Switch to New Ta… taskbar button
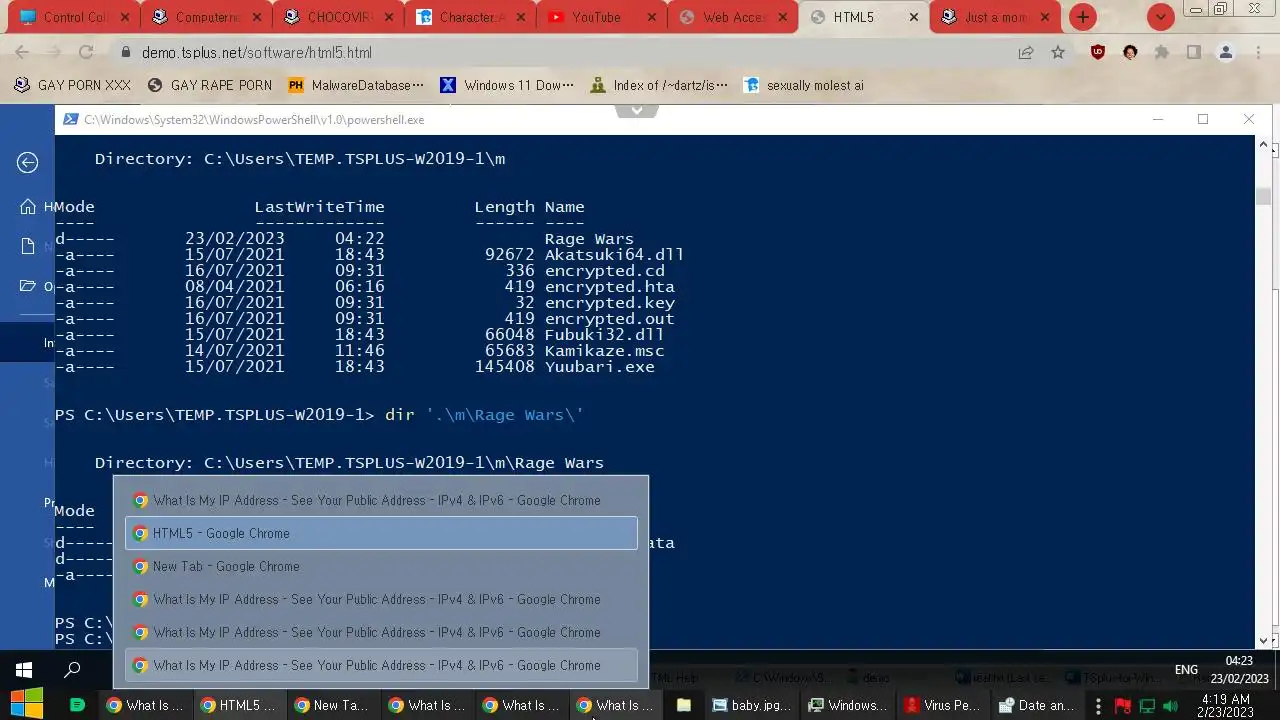The image size is (1280, 720). tap(332, 705)
